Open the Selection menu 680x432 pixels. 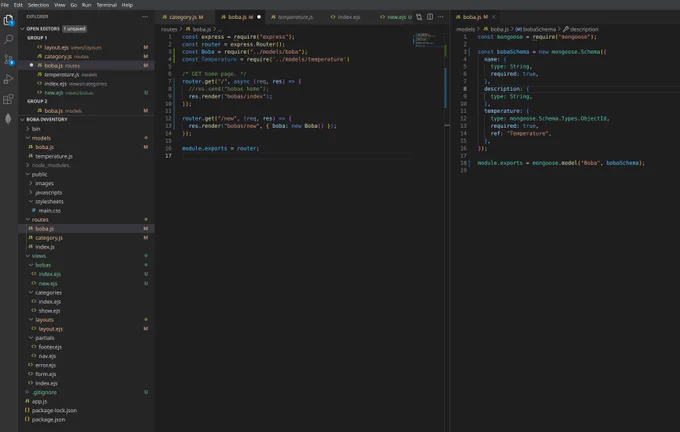[x=39, y=5]
